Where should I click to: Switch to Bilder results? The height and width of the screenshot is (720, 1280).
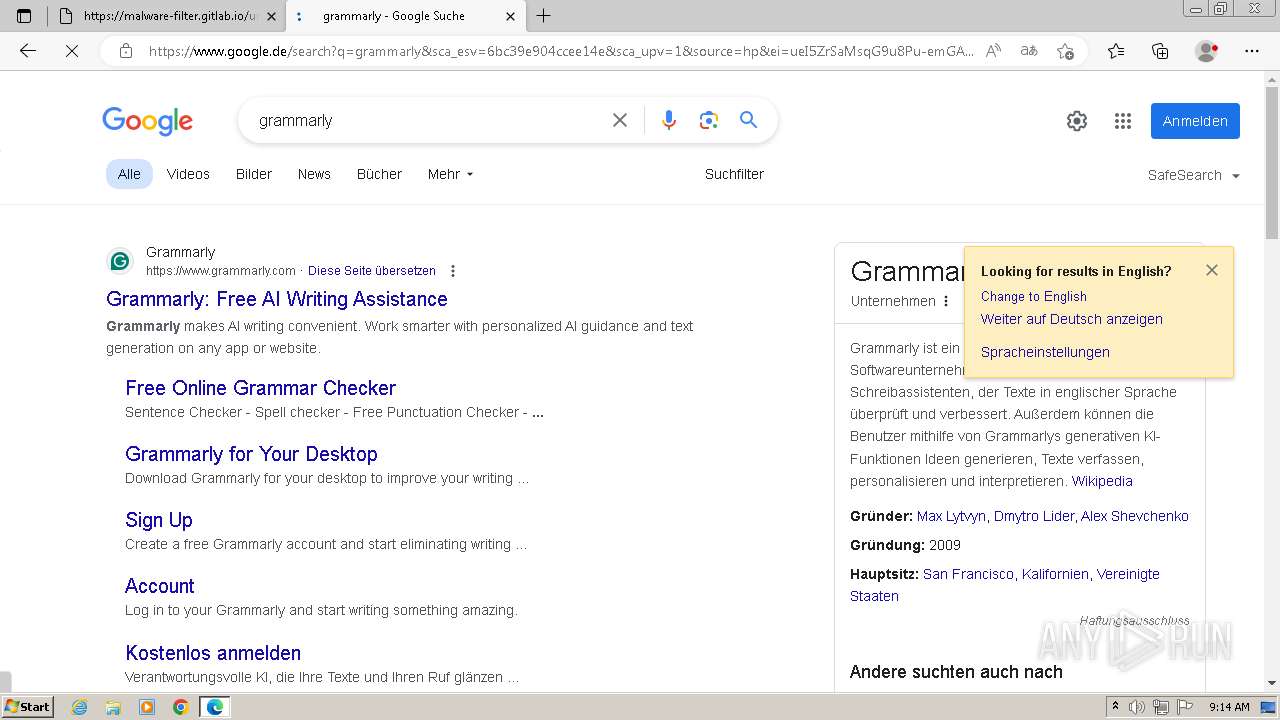click(x=254, y=174)
